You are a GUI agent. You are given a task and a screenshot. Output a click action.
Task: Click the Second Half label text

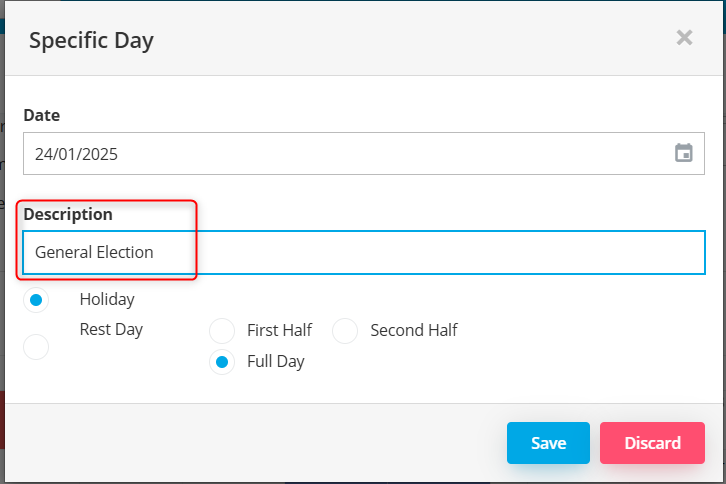pos(414,330)
